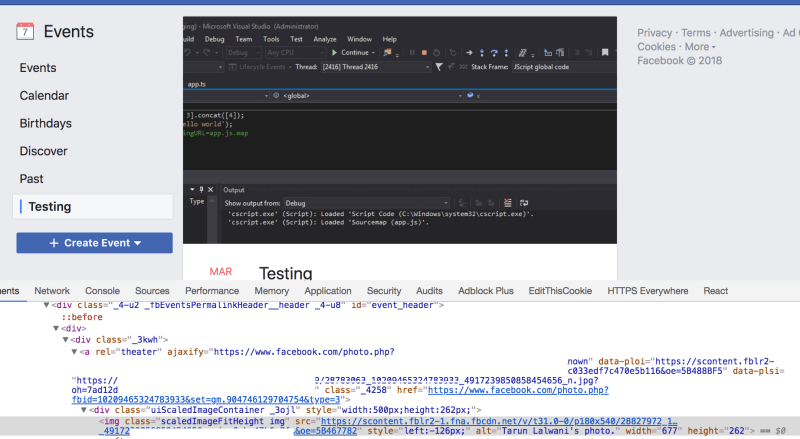Select the Application tab
Viewport: 800px width, 439px height.
tap(328, 291)
